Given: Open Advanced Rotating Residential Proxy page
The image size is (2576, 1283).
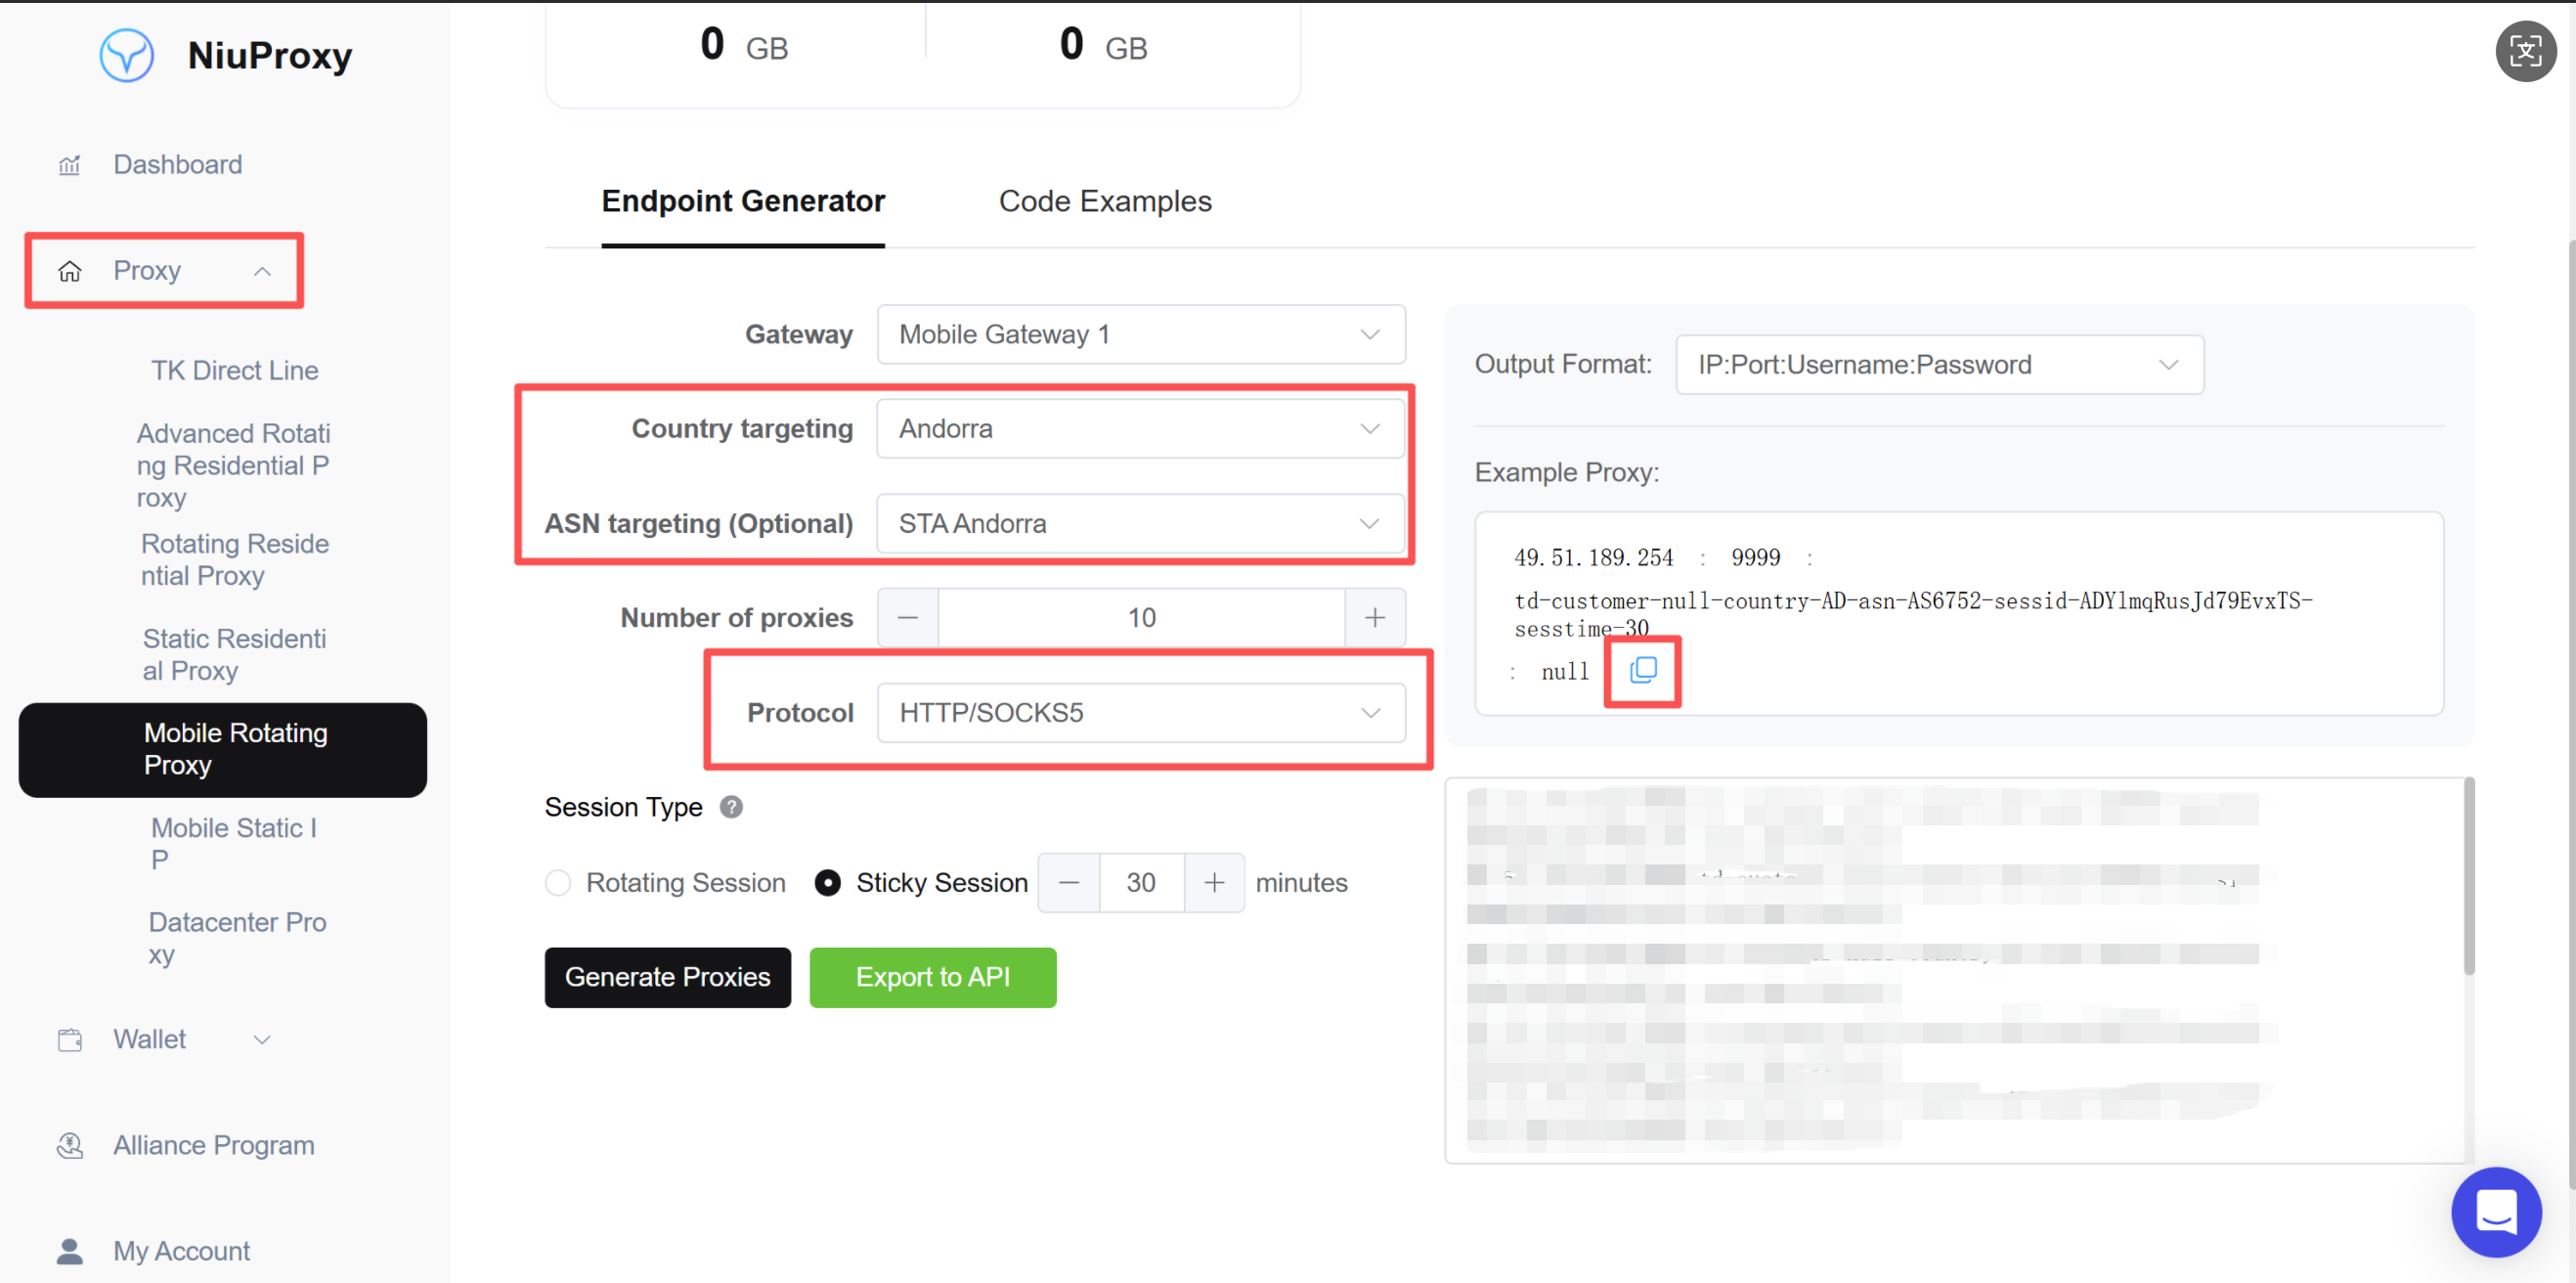Looking at the screenshot, I should pos(233,466).
